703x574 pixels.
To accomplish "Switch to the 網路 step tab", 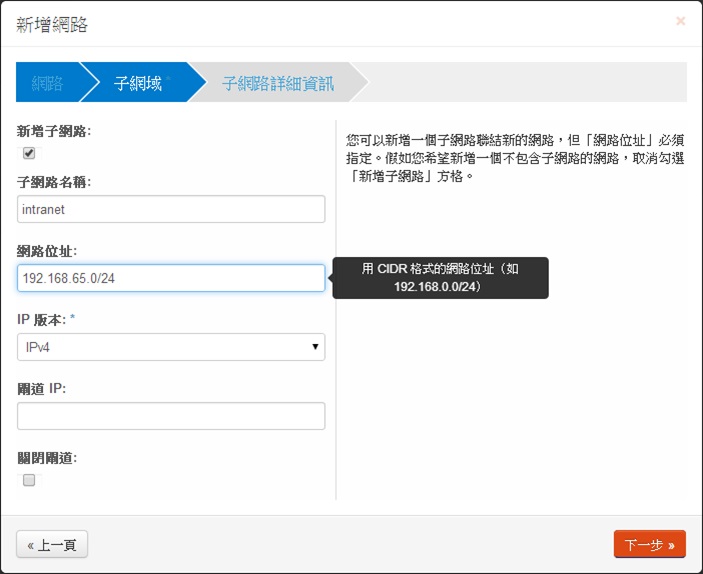I will coord(47,83).
